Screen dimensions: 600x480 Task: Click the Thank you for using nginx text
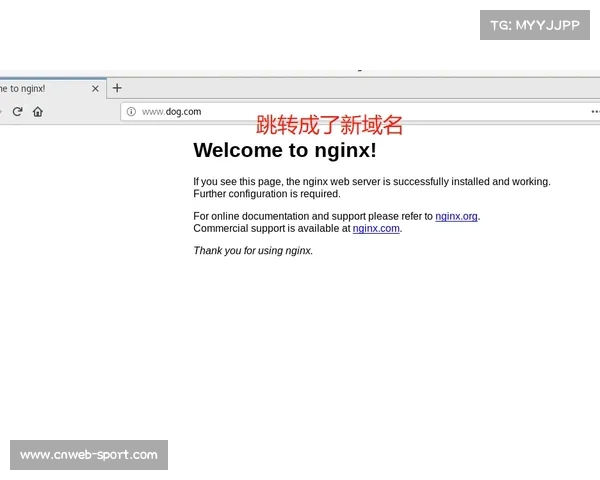[253, 251]
